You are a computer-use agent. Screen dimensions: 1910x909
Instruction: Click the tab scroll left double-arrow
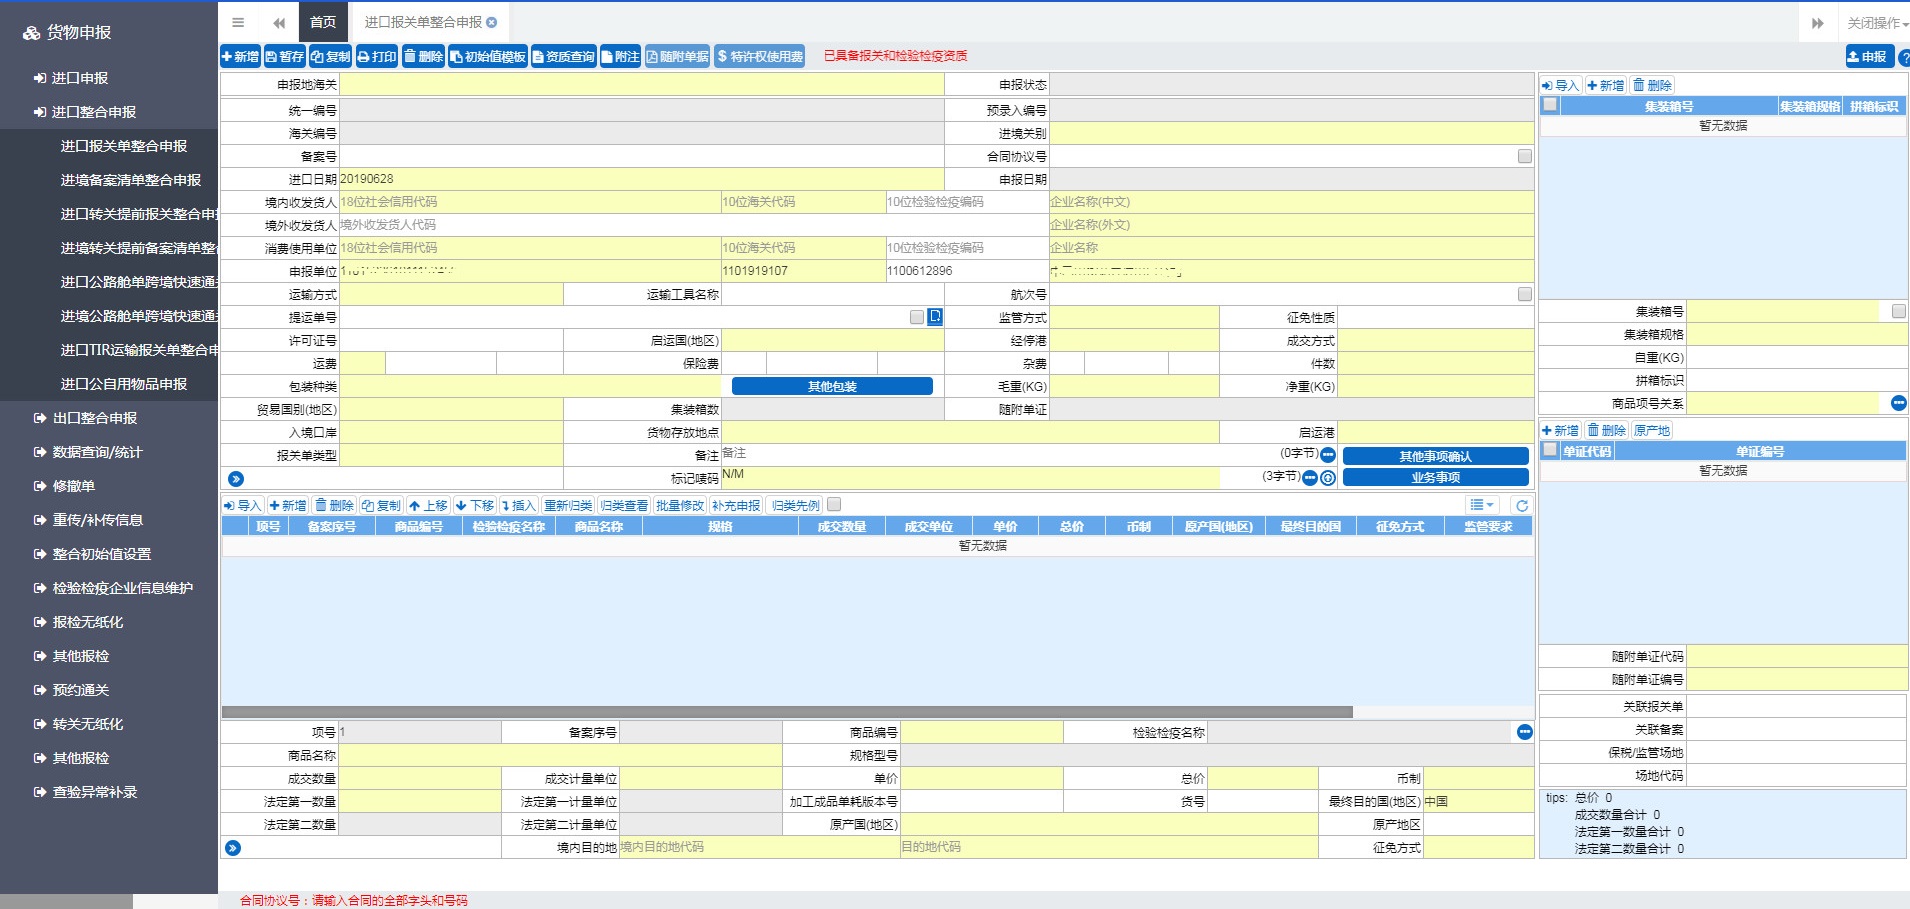pos(279,22)
